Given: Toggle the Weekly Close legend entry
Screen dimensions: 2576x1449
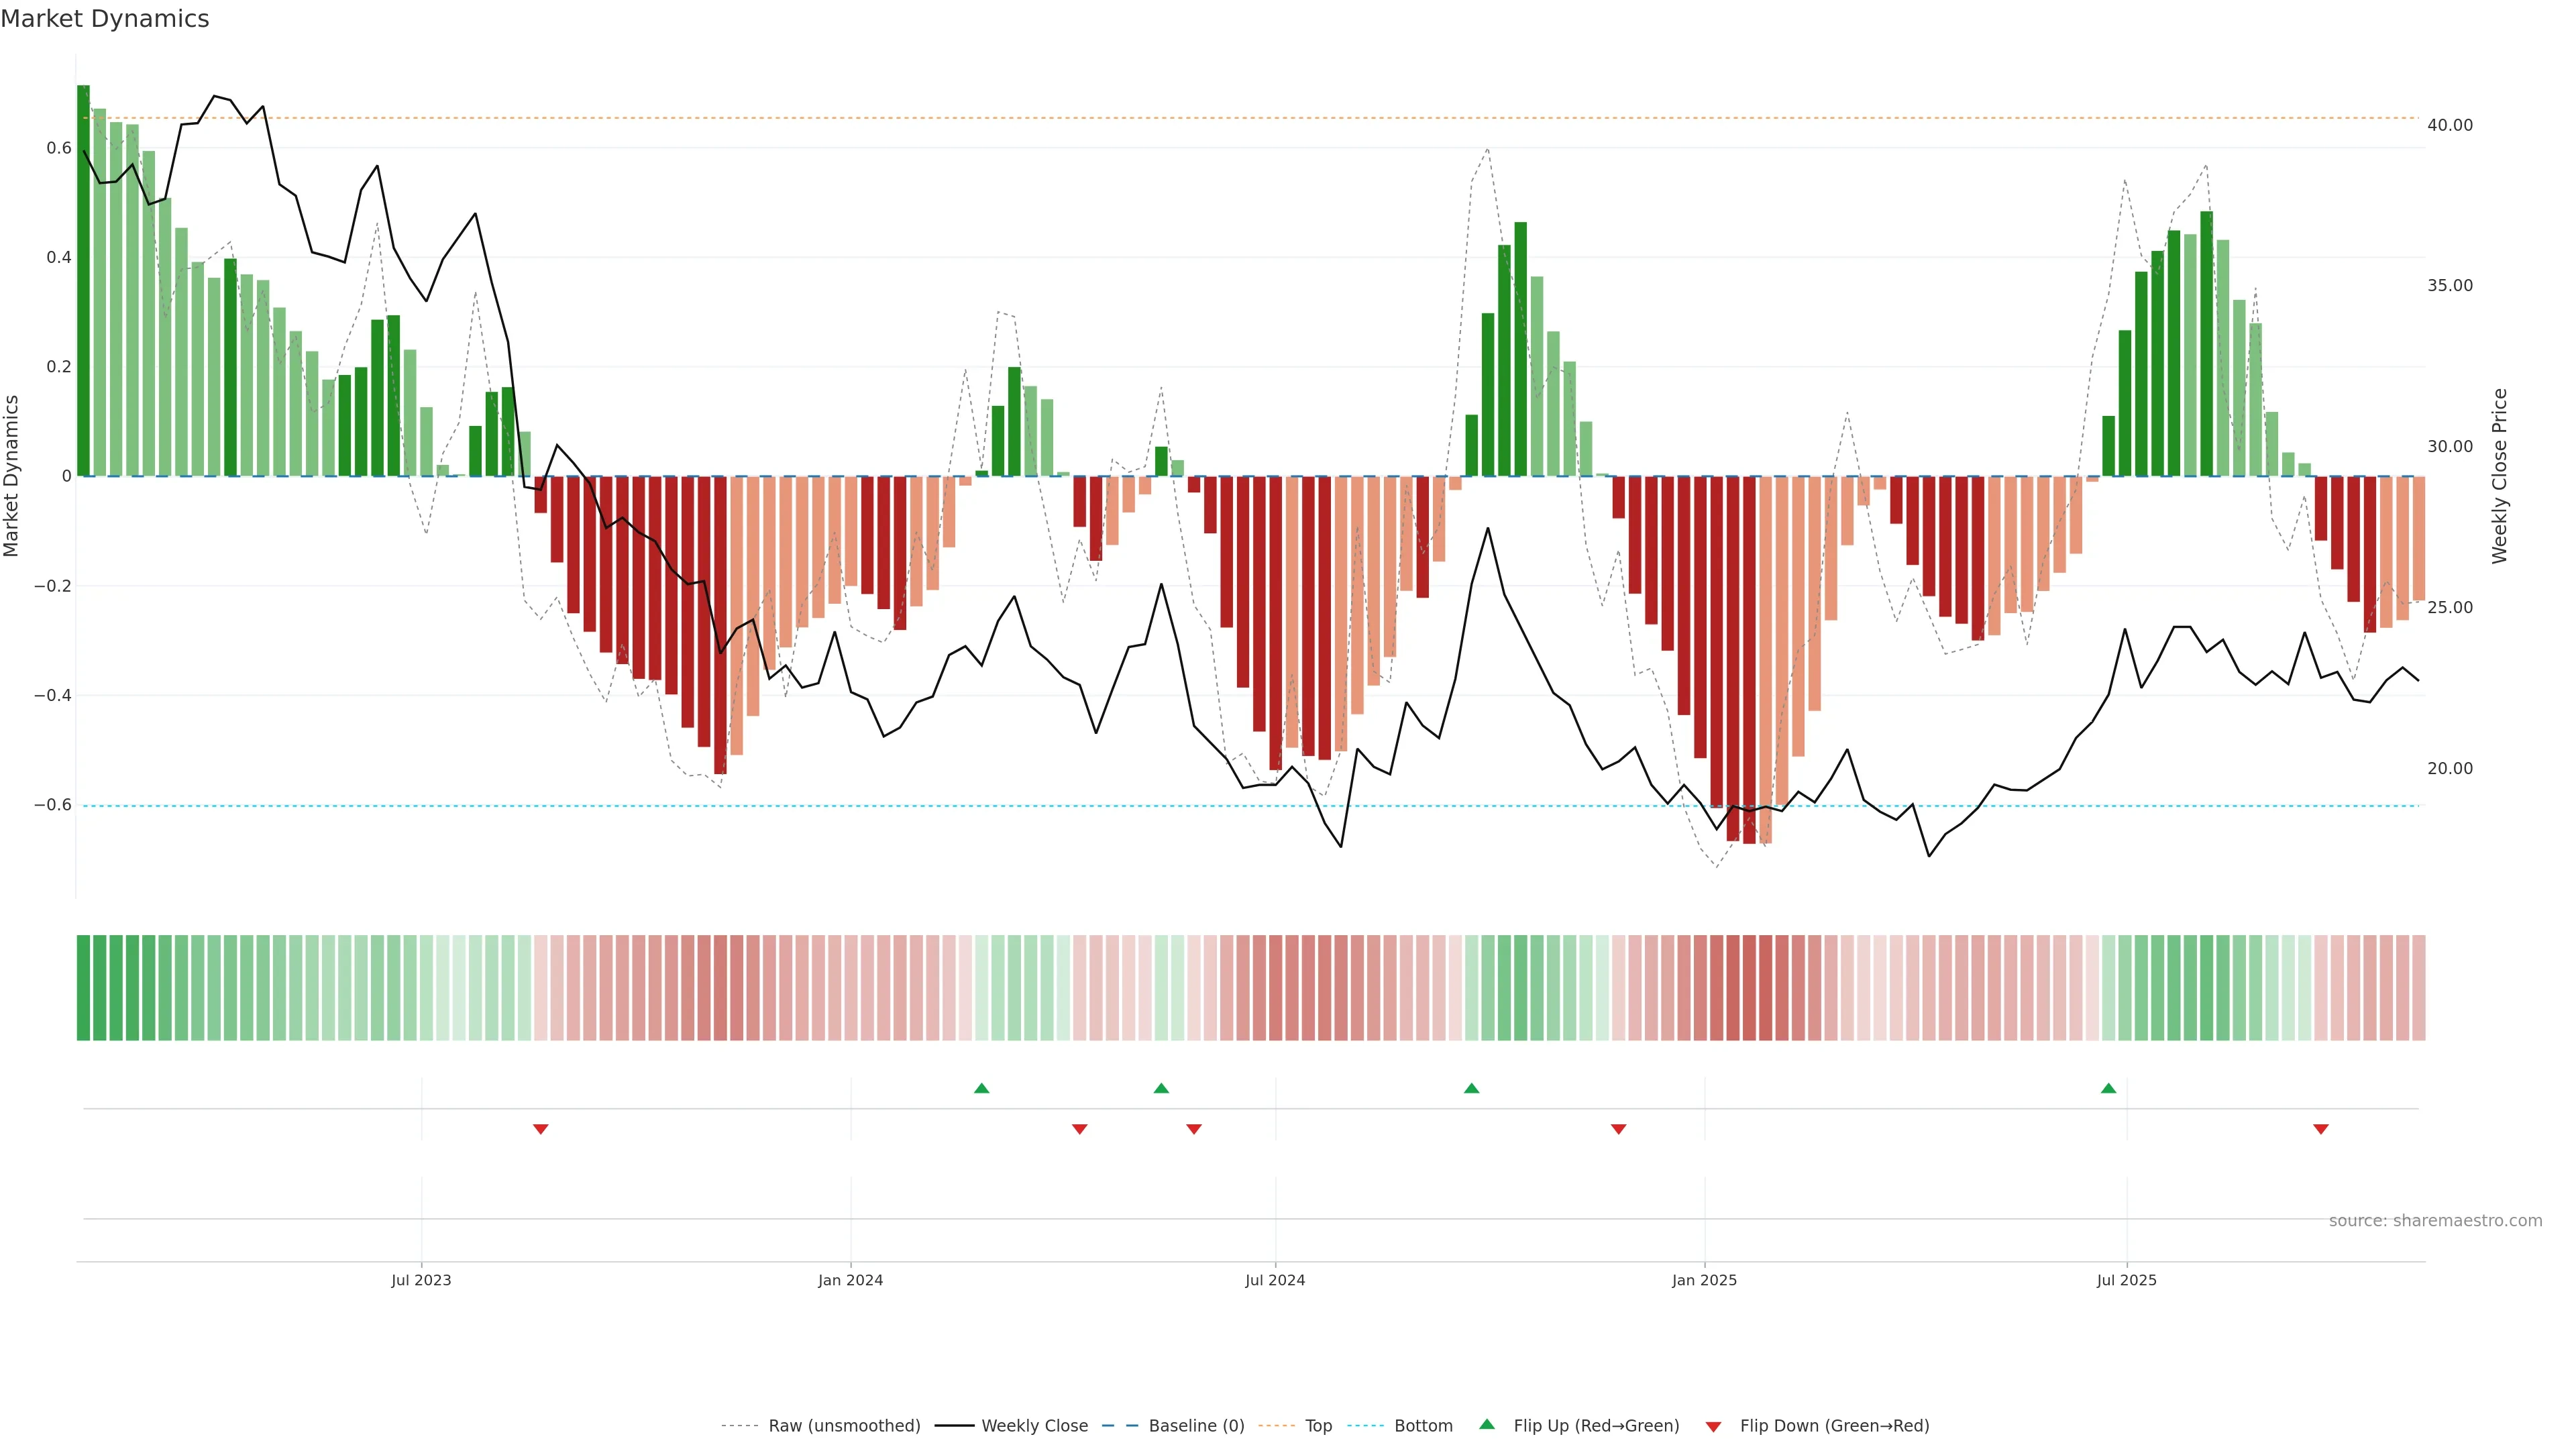Looking at the screenshot, I should coord(1034,1426).
